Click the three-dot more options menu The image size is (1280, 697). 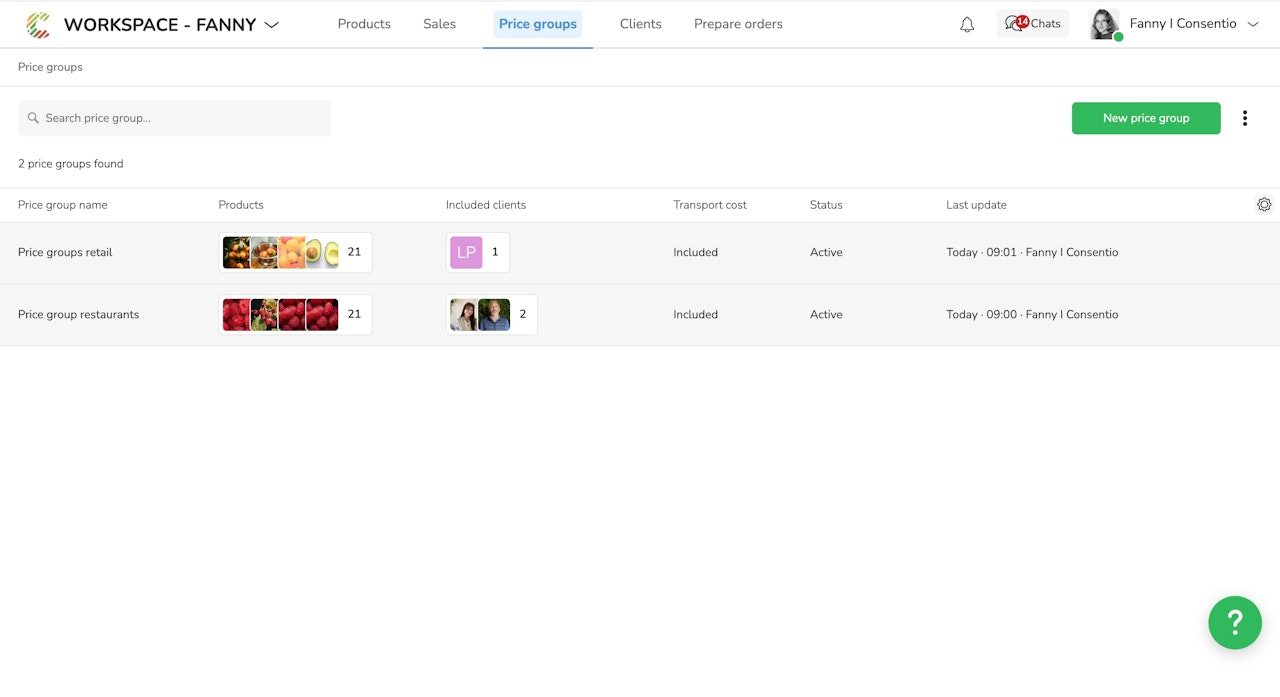coord(1245,118)
